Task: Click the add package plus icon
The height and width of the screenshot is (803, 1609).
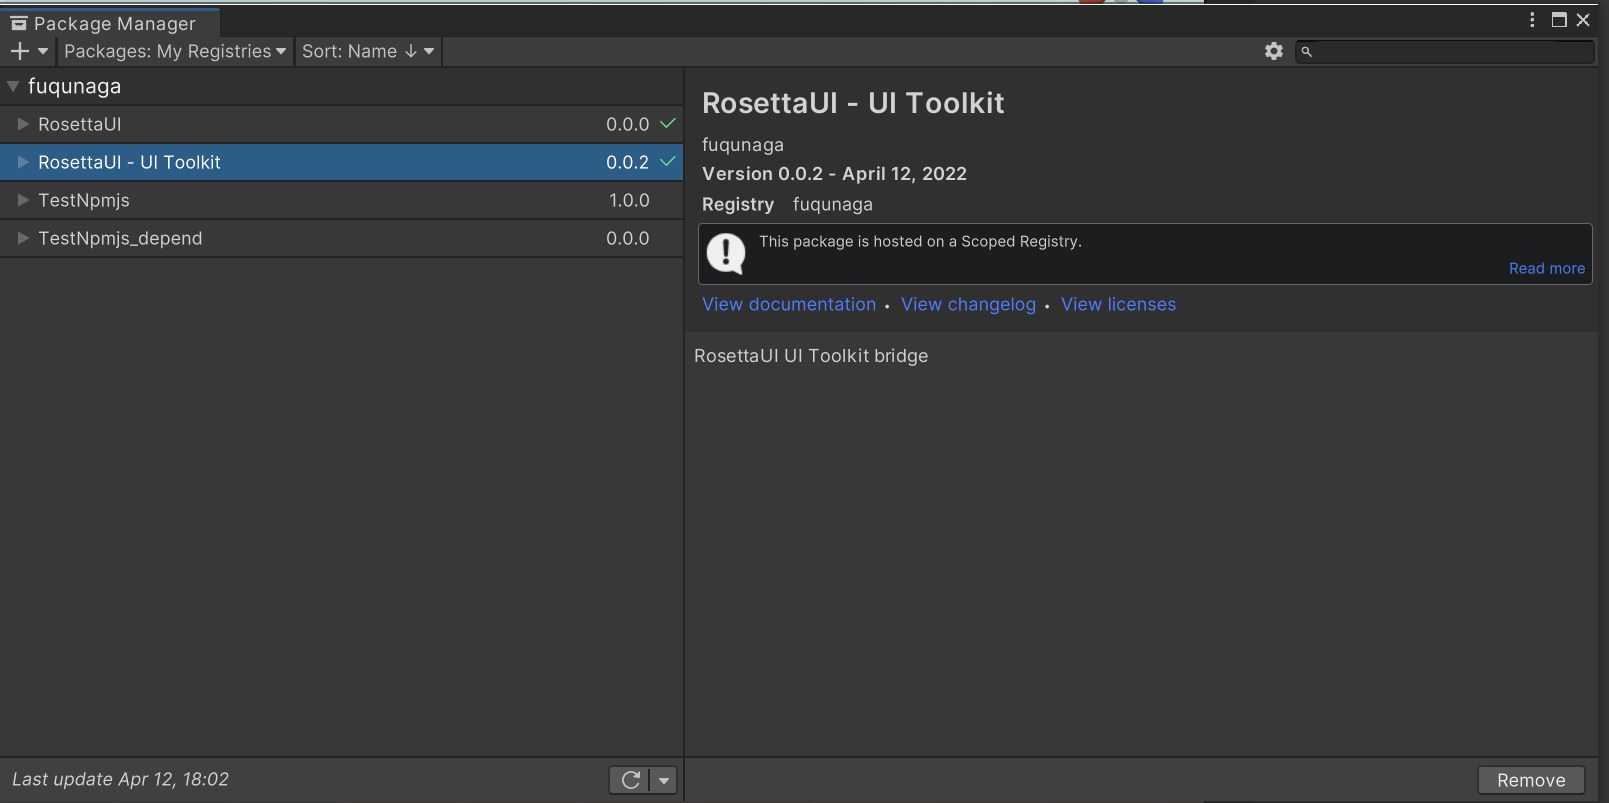Action: (x=20, y=51)
